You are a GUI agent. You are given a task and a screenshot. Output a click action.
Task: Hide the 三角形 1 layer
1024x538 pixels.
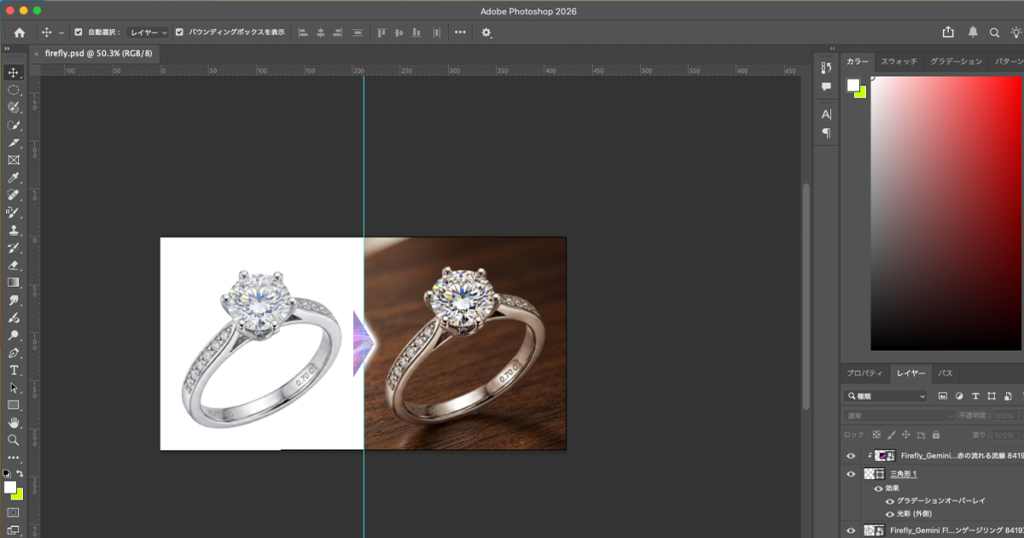tap(851, 474)
